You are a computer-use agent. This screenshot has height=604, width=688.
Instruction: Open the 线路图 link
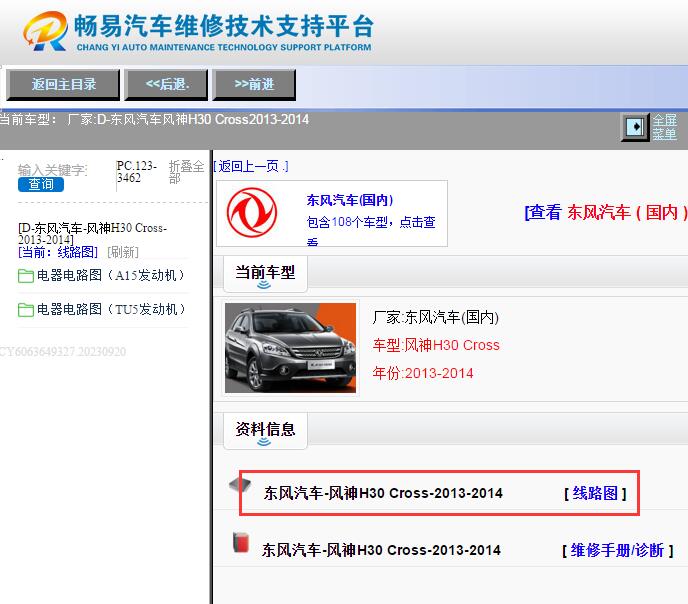pos(595,493)
